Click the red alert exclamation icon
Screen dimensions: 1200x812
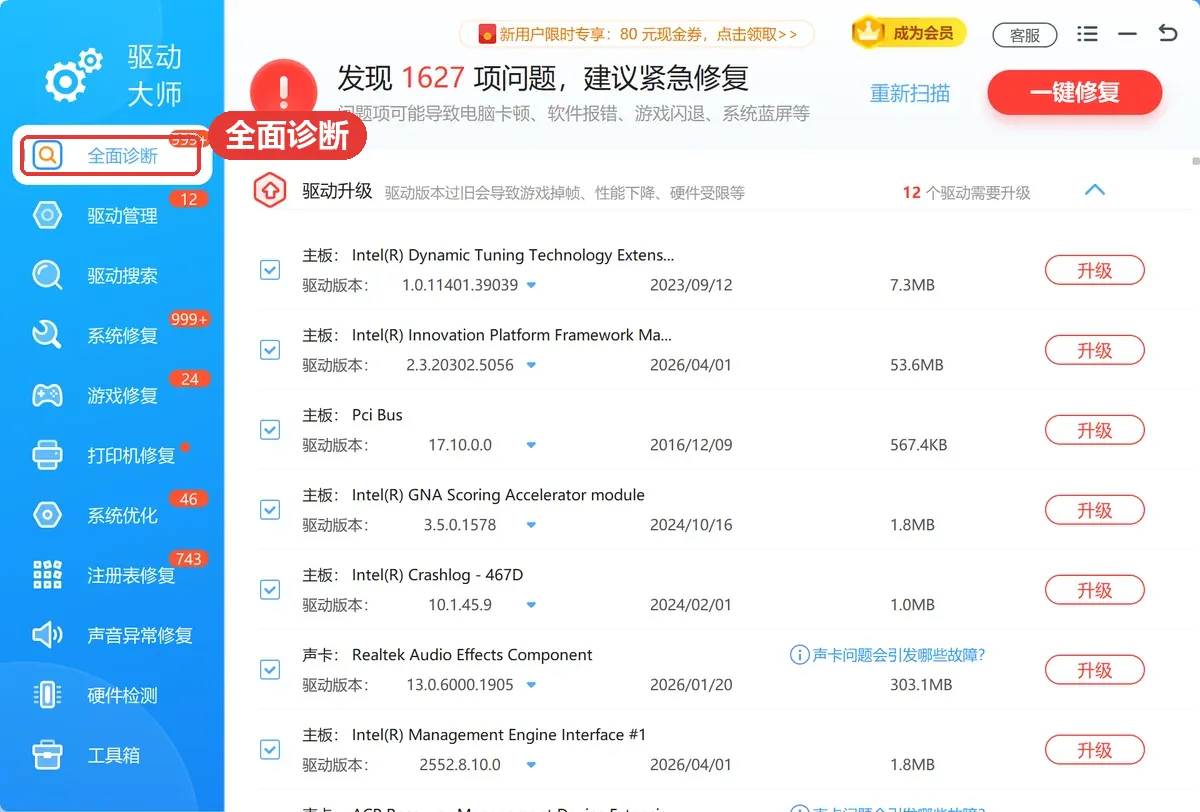[284, 94]
